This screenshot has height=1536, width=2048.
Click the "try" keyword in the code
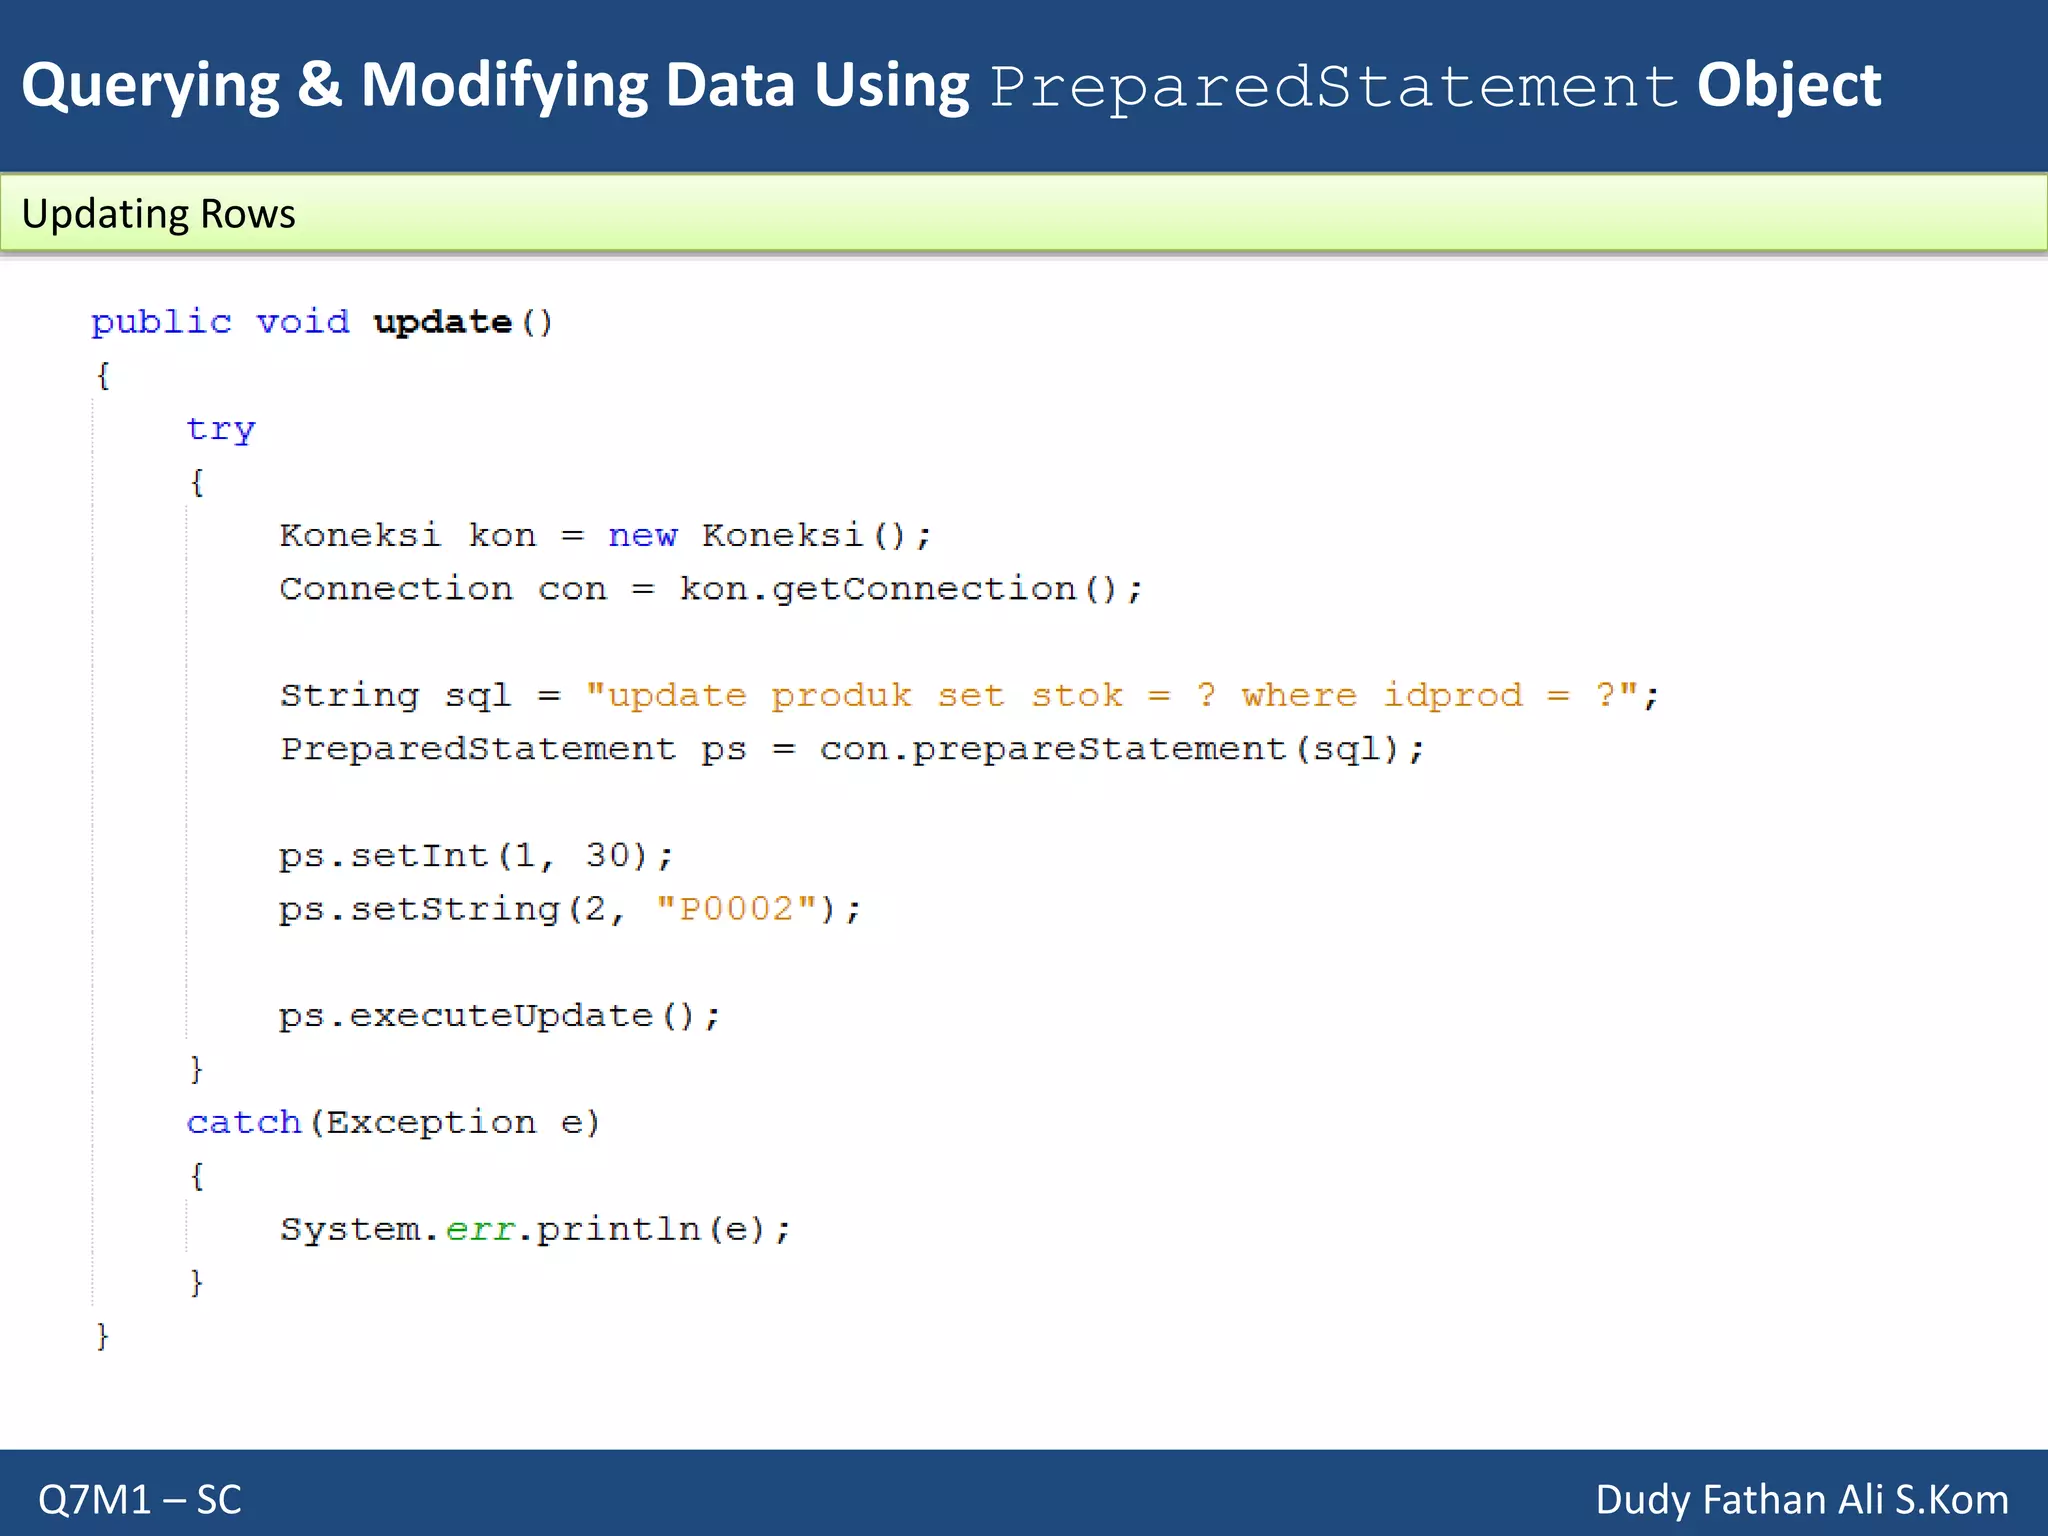click(x=221, y=430)
